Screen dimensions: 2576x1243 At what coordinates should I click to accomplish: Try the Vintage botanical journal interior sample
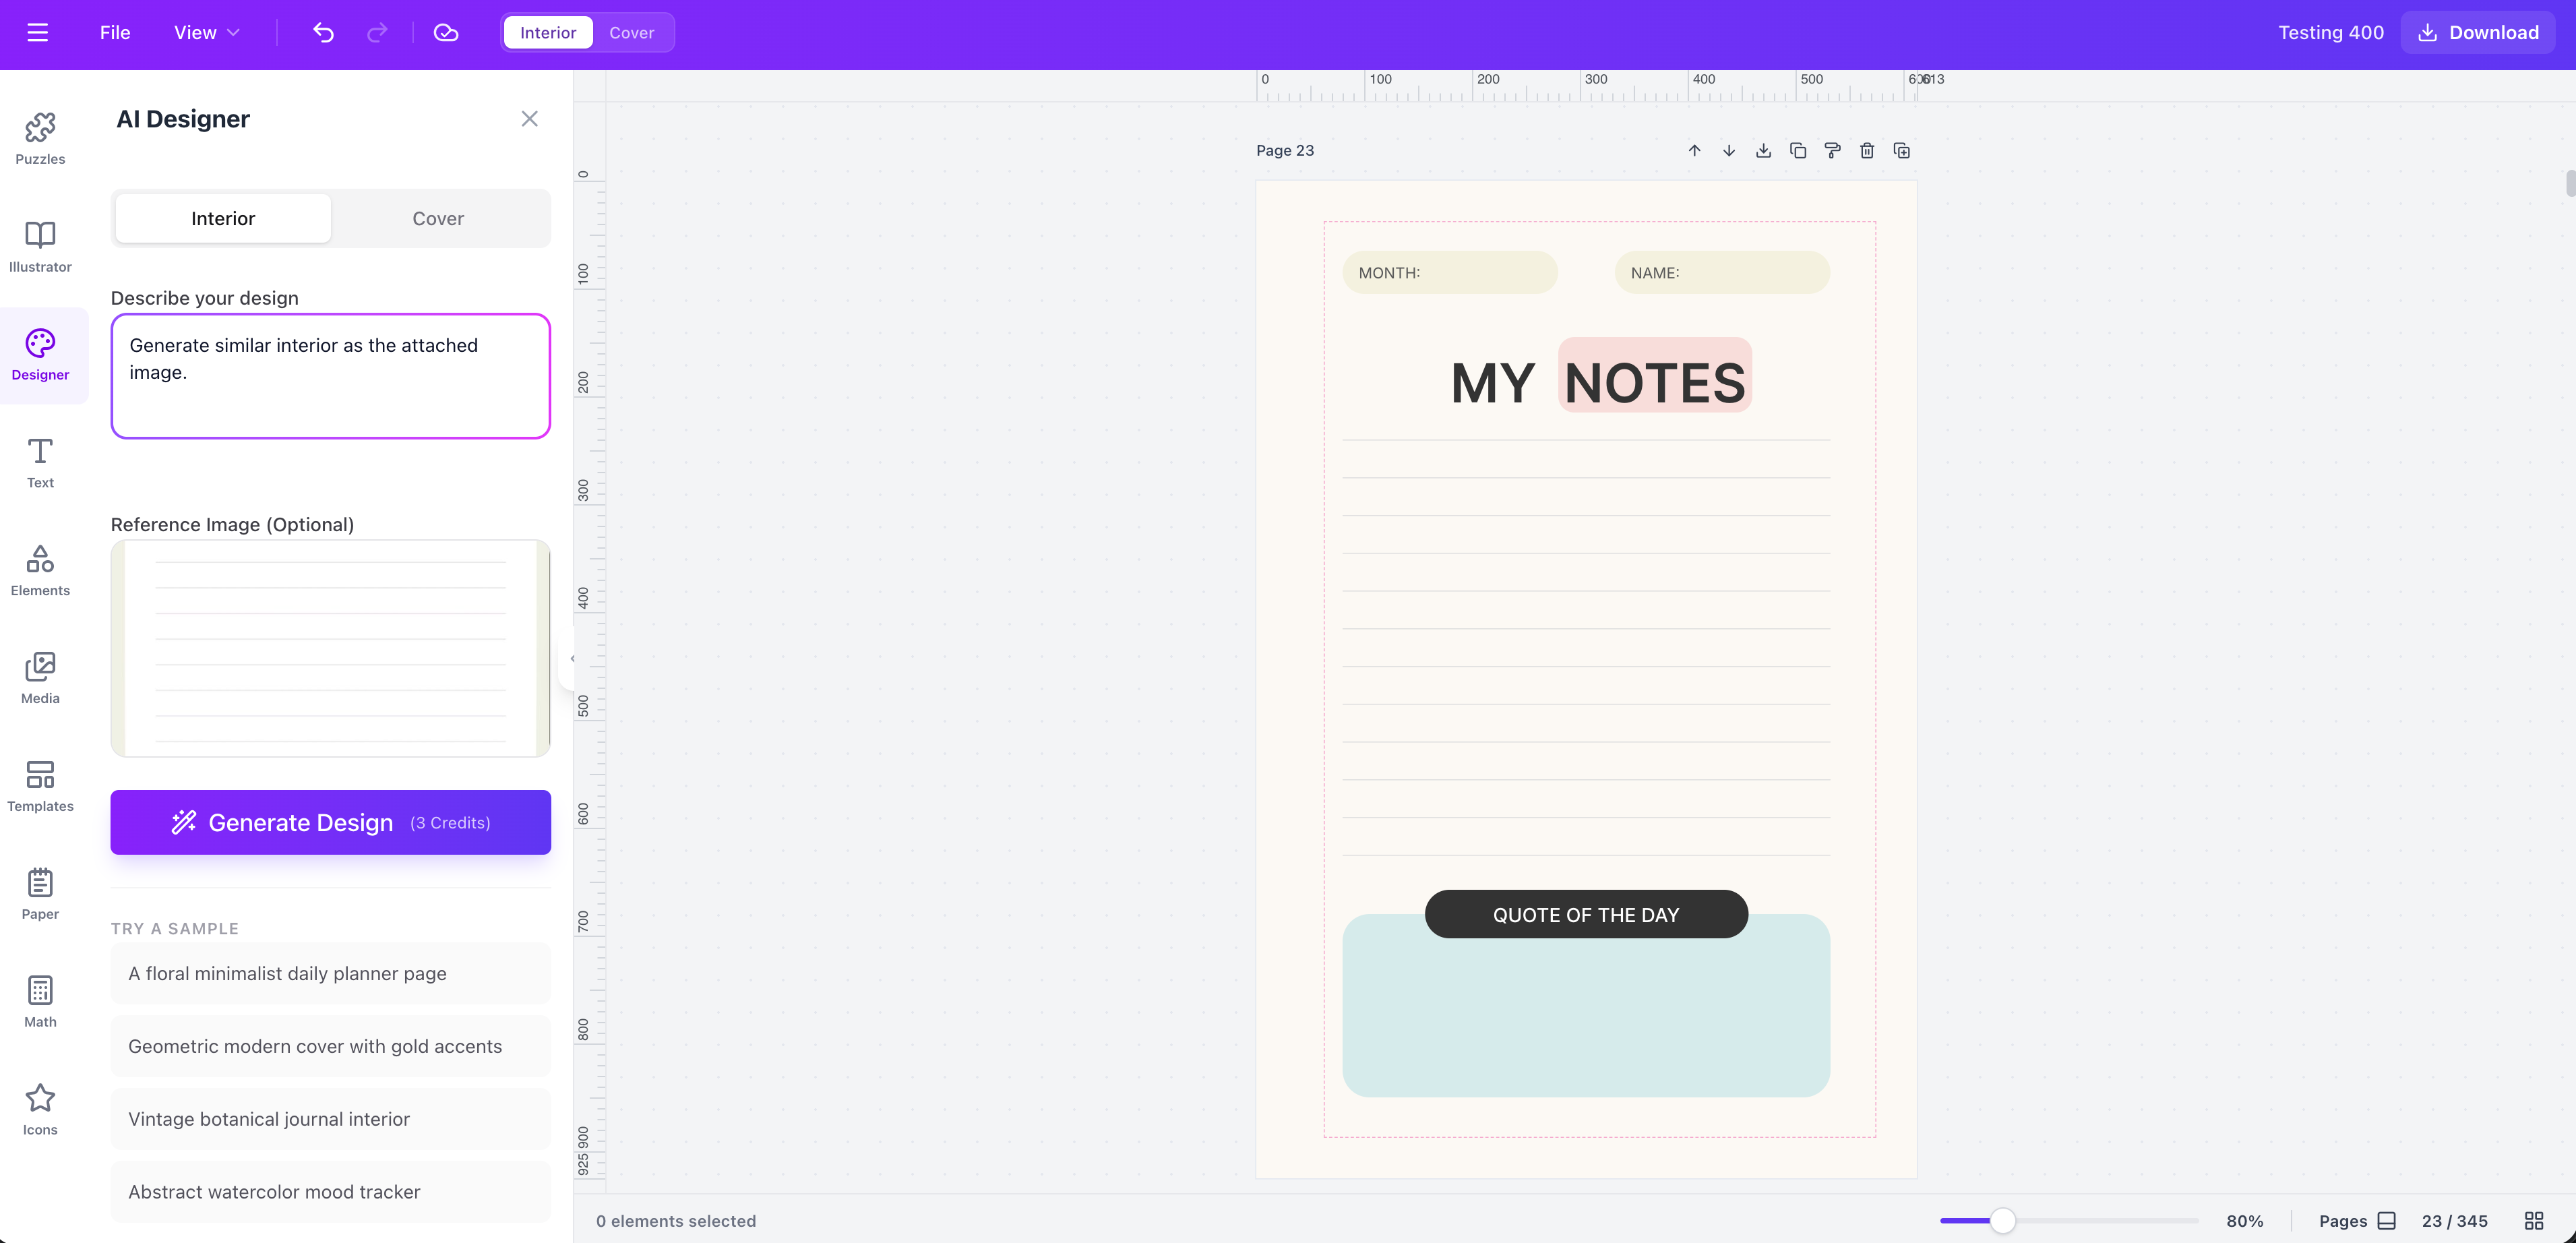pyautogui.click(x=330, y=1119)
